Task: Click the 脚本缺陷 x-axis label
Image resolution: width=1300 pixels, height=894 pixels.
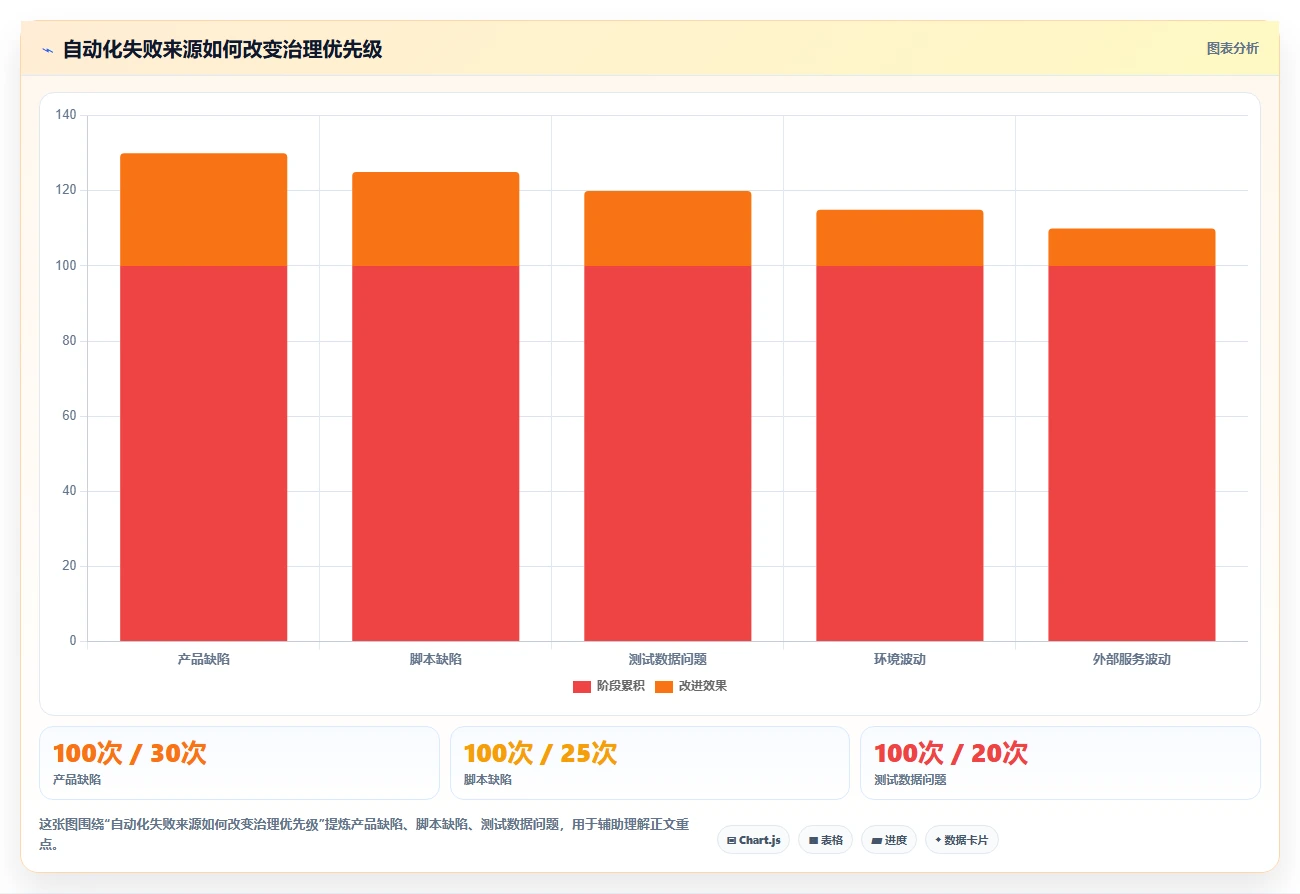Action: coord(436,660)
